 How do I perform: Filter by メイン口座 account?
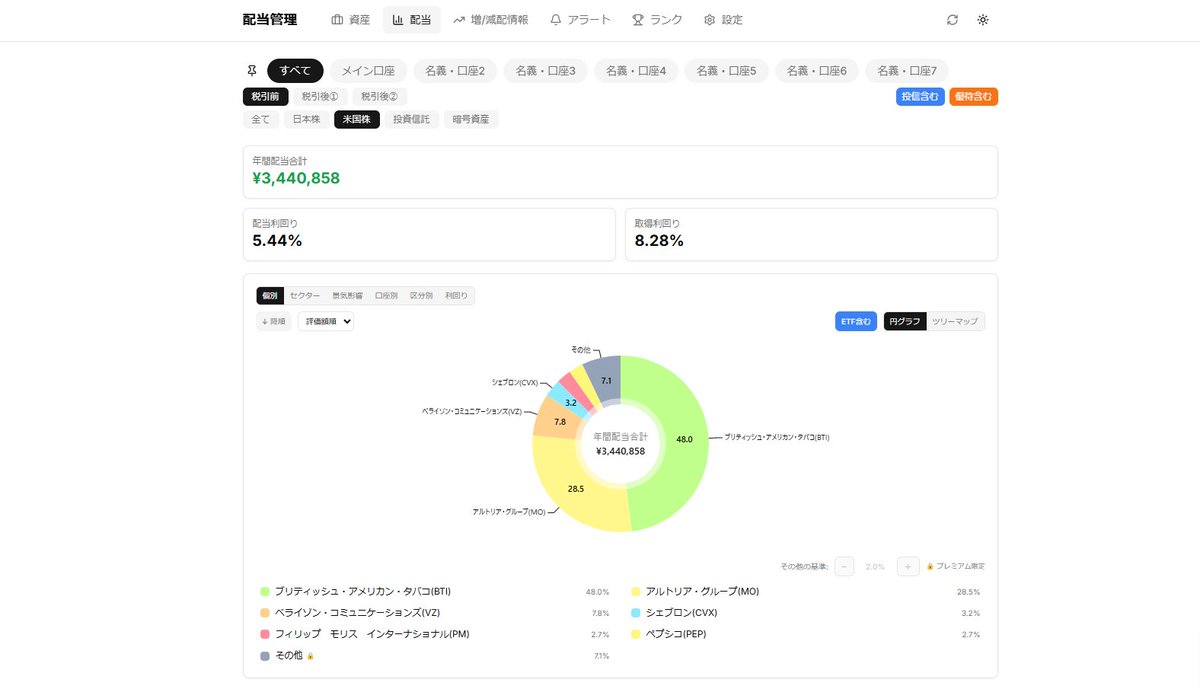pos(368,71)
